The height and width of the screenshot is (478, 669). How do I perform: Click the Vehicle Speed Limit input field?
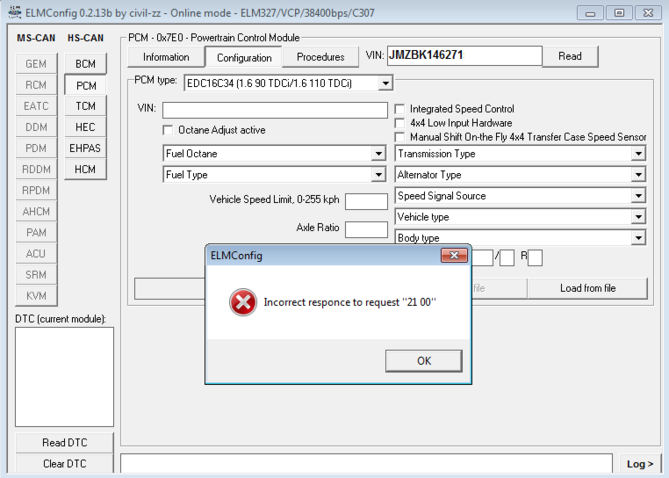pyautogui.click(x=366, y=201)
